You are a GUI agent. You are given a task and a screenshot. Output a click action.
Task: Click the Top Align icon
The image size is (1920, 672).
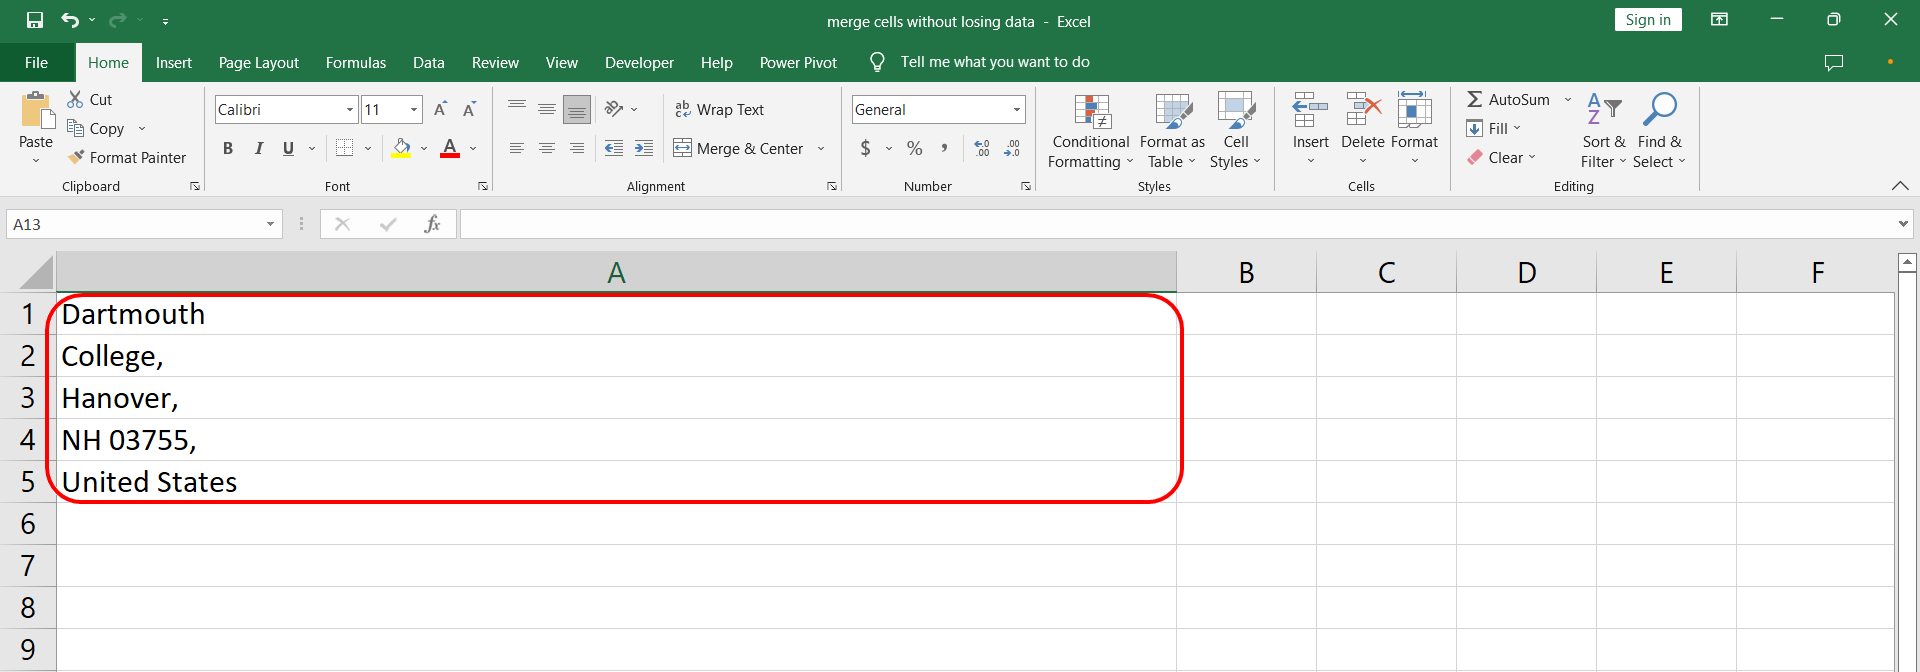click(x=517, y=109)
